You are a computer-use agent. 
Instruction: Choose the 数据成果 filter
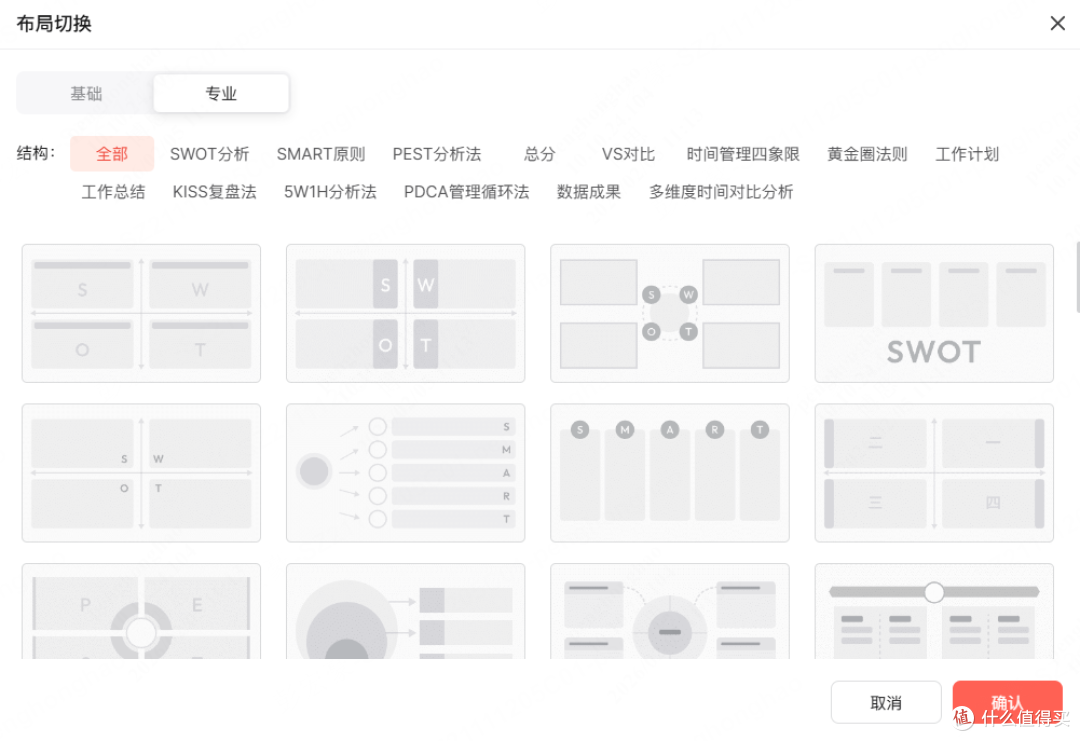click(589, 191)
